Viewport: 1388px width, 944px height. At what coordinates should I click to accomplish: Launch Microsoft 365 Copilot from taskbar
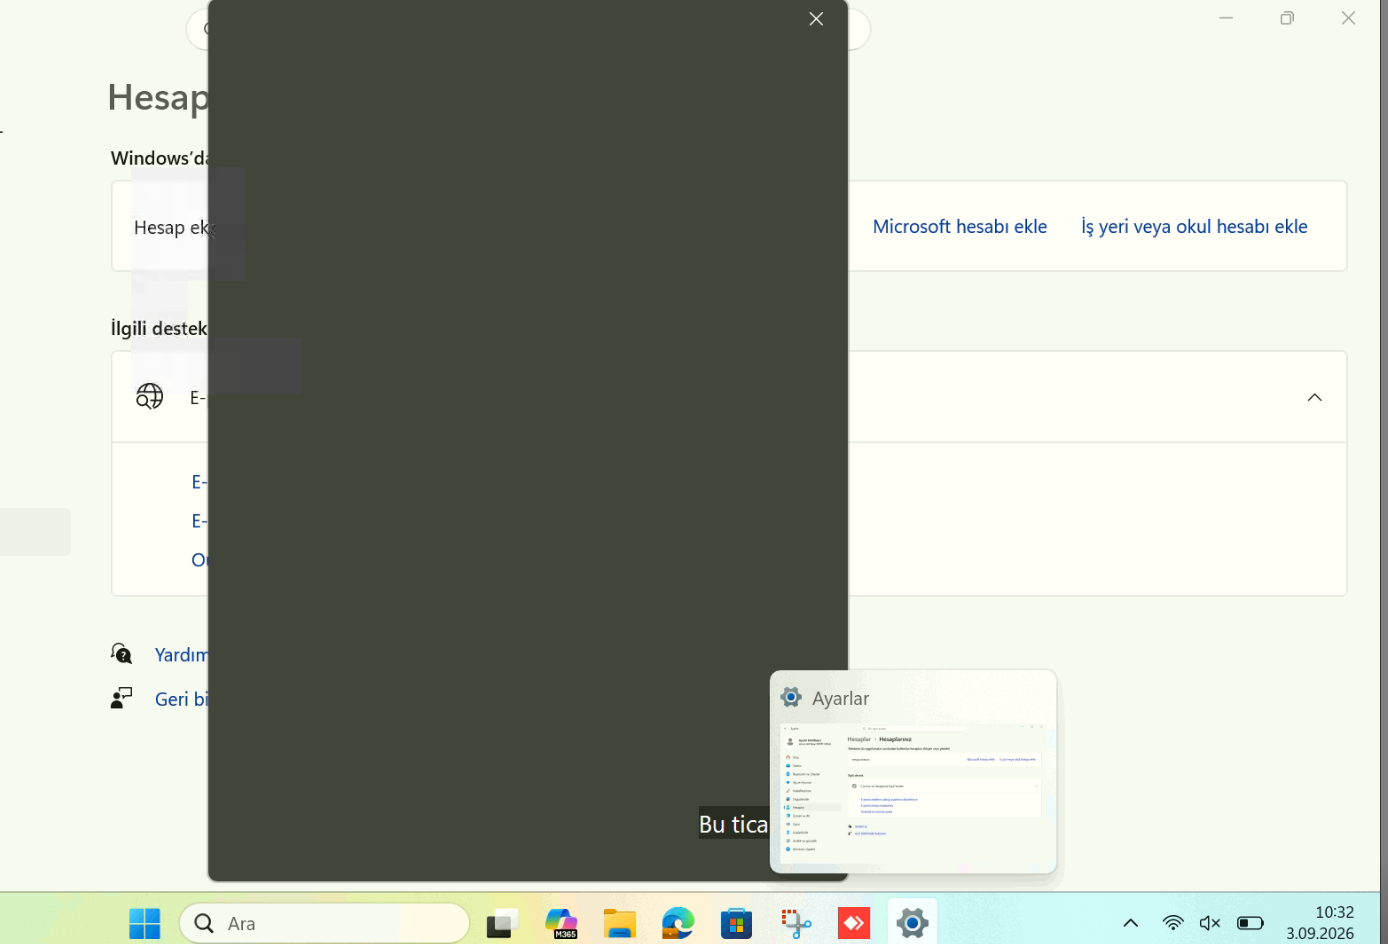coord(561,923)
